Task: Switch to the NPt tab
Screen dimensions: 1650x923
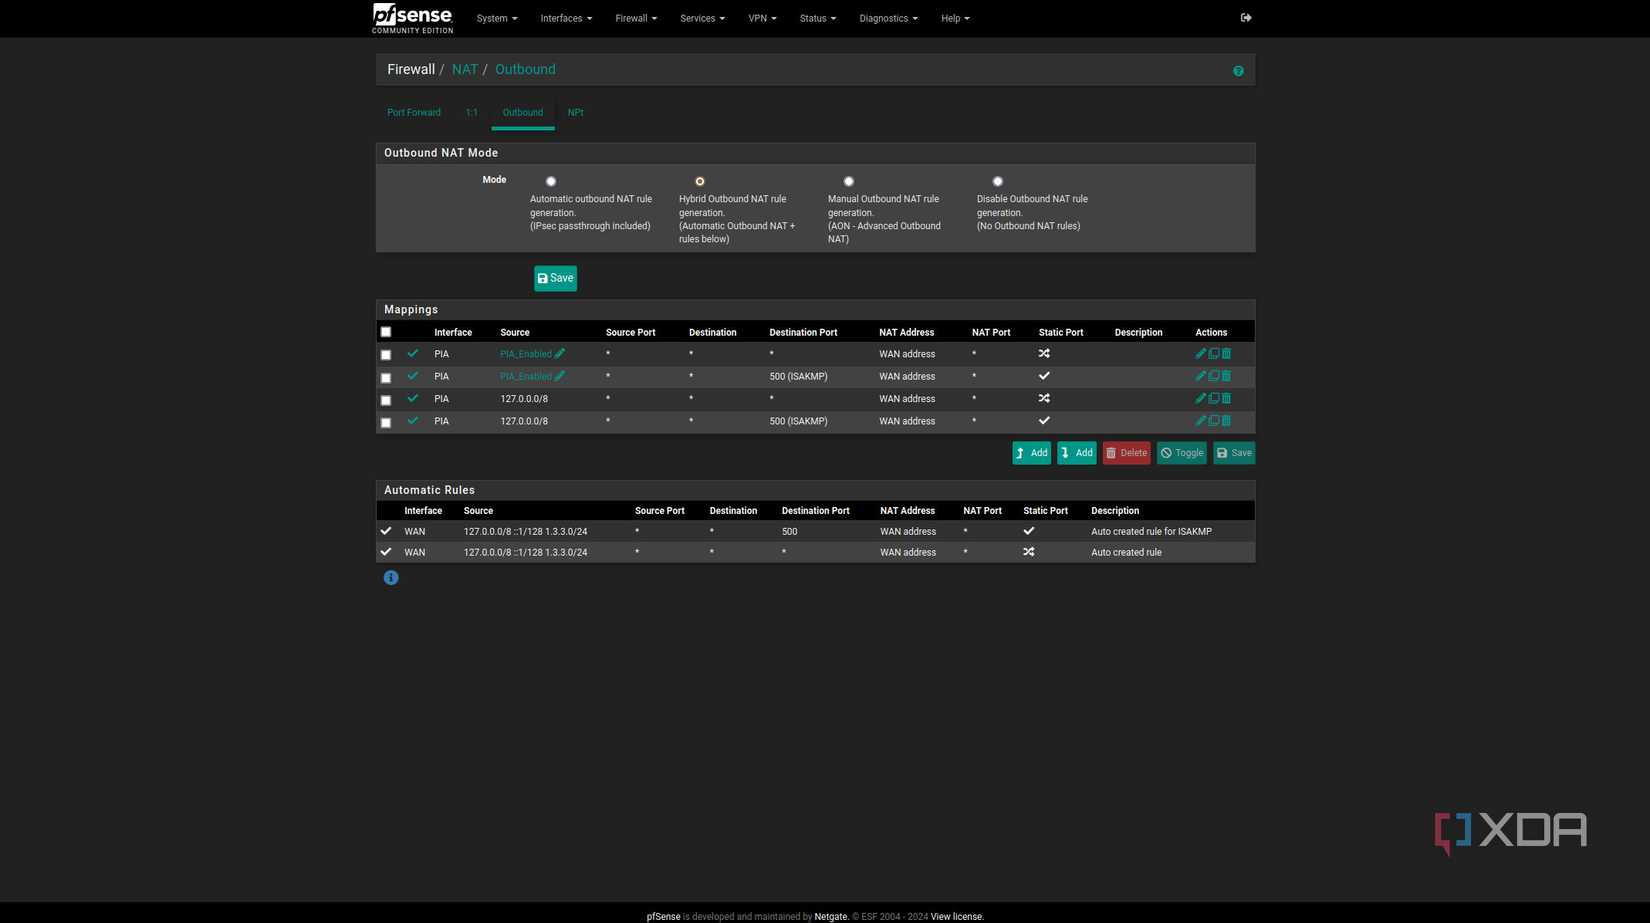Action: click(x=575, y=112)
